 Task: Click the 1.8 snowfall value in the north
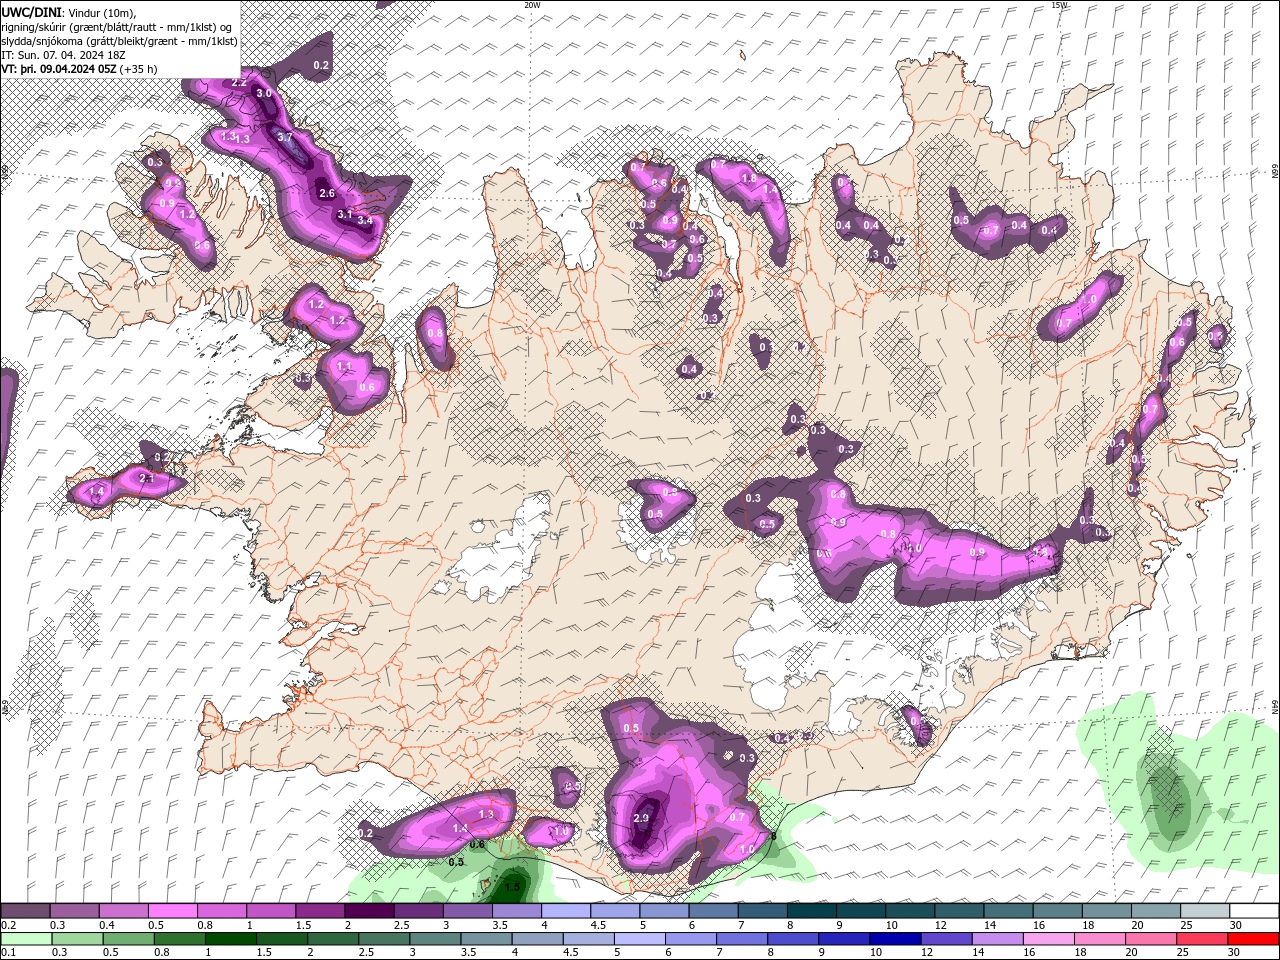coord(748,178)
